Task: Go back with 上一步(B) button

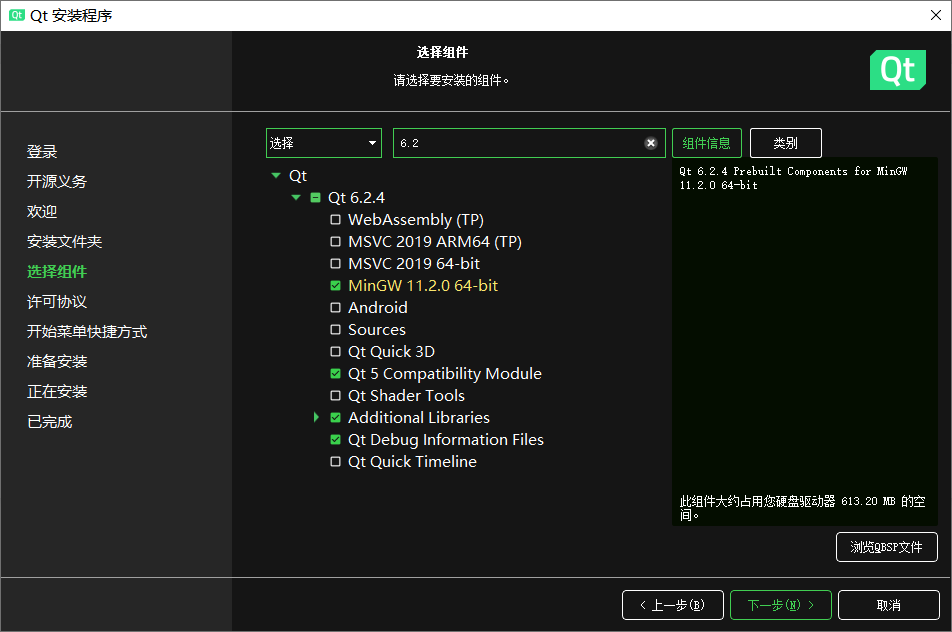Action: point(673,605)
